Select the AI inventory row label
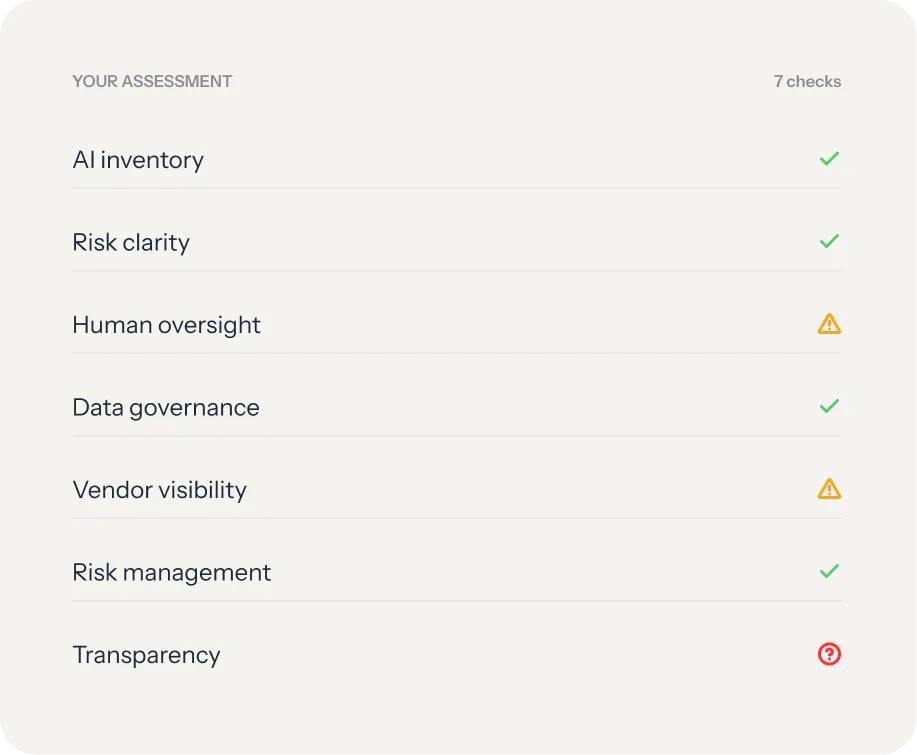This screenshot has width=917, height=755. (x=138, y=160)
